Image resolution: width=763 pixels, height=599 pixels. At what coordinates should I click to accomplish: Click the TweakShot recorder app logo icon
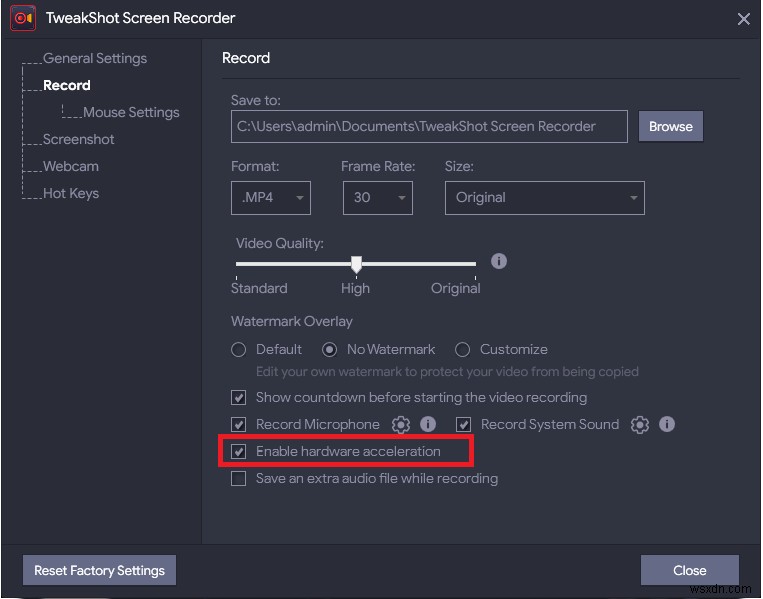tap(23, 18)
